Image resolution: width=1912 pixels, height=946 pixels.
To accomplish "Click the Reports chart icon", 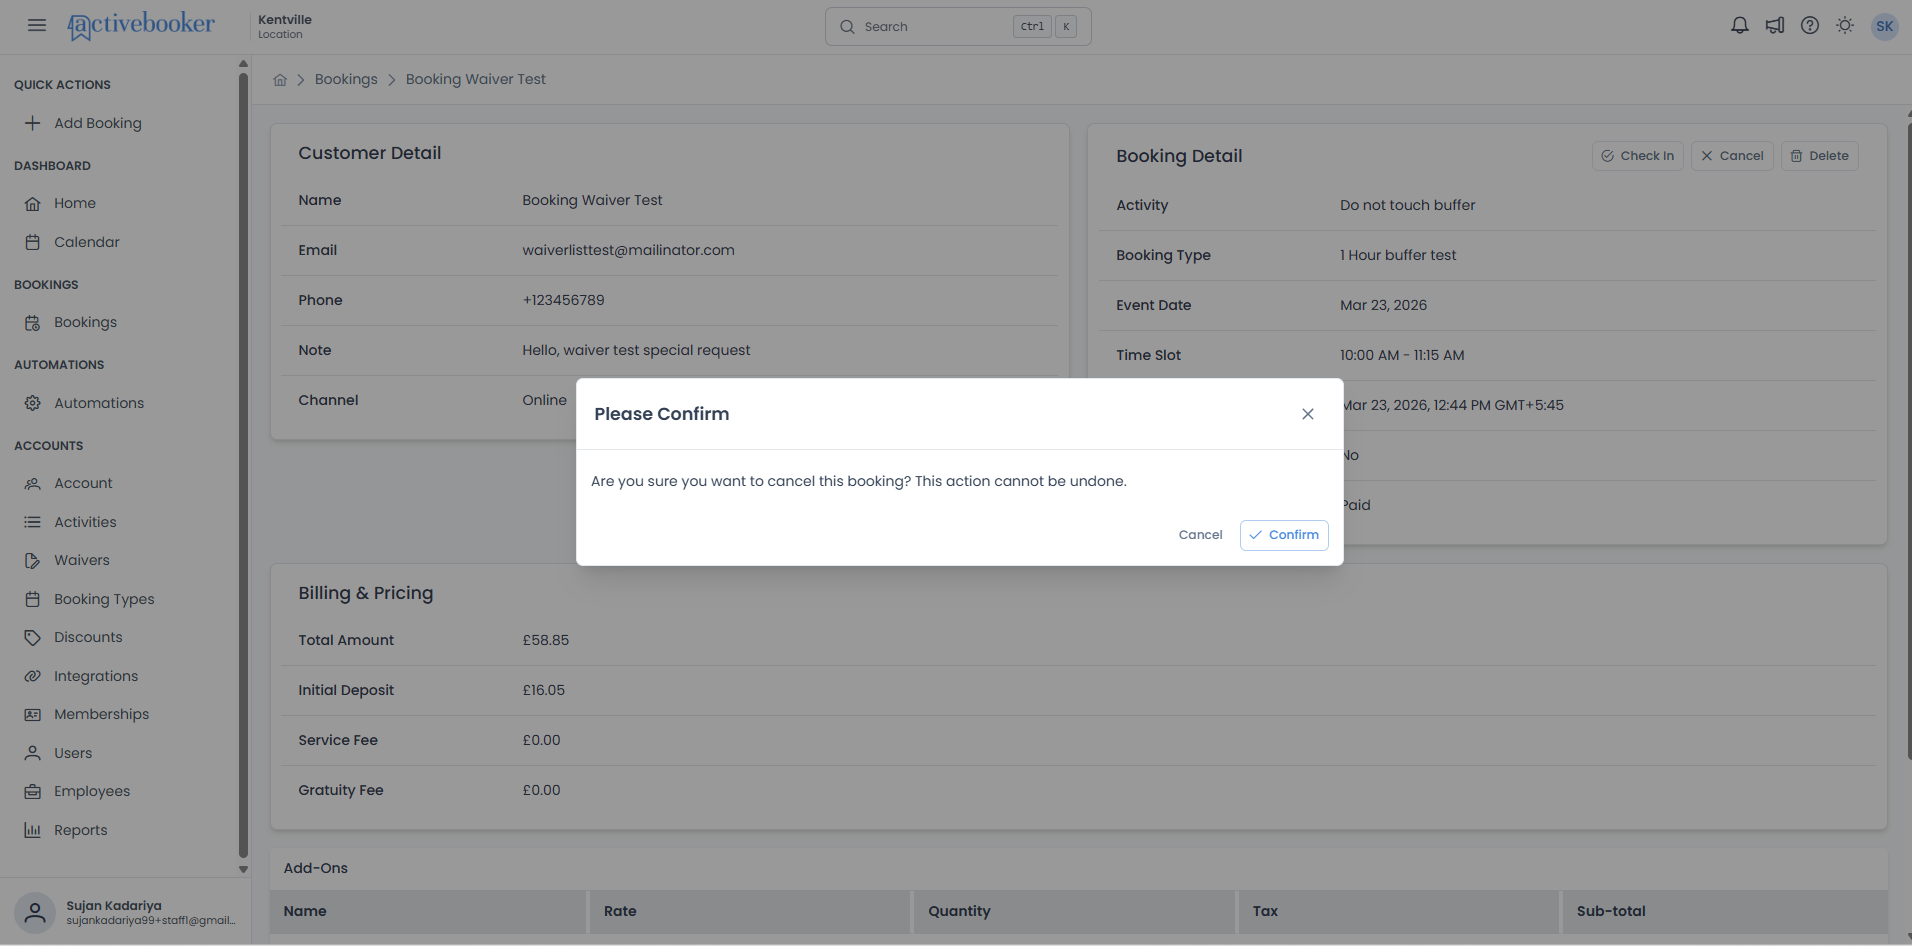I will coord(33,830).
